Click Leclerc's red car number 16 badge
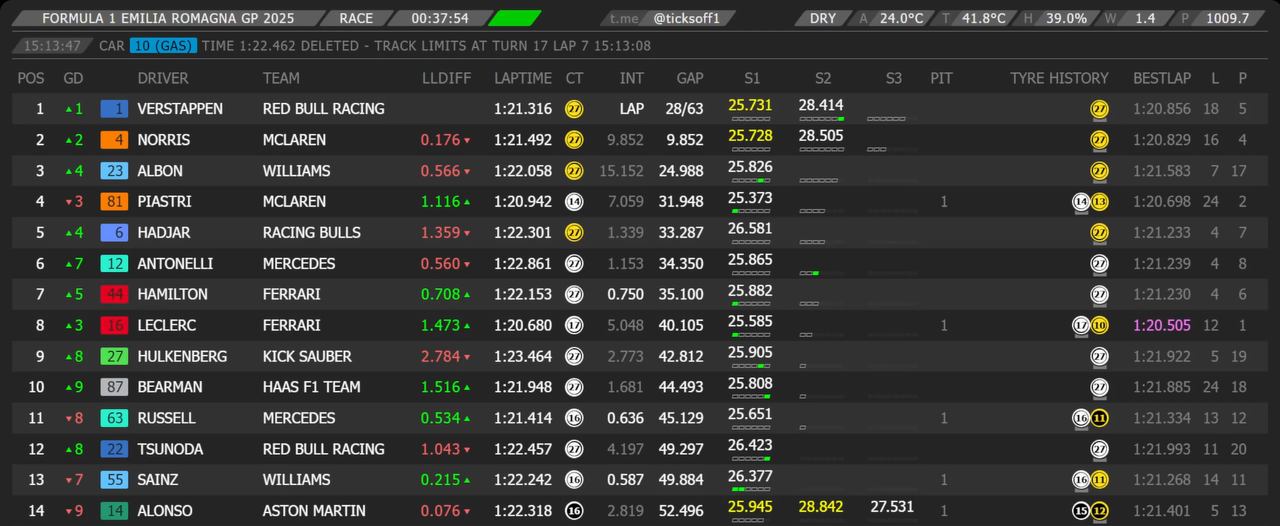 [114, 326]
